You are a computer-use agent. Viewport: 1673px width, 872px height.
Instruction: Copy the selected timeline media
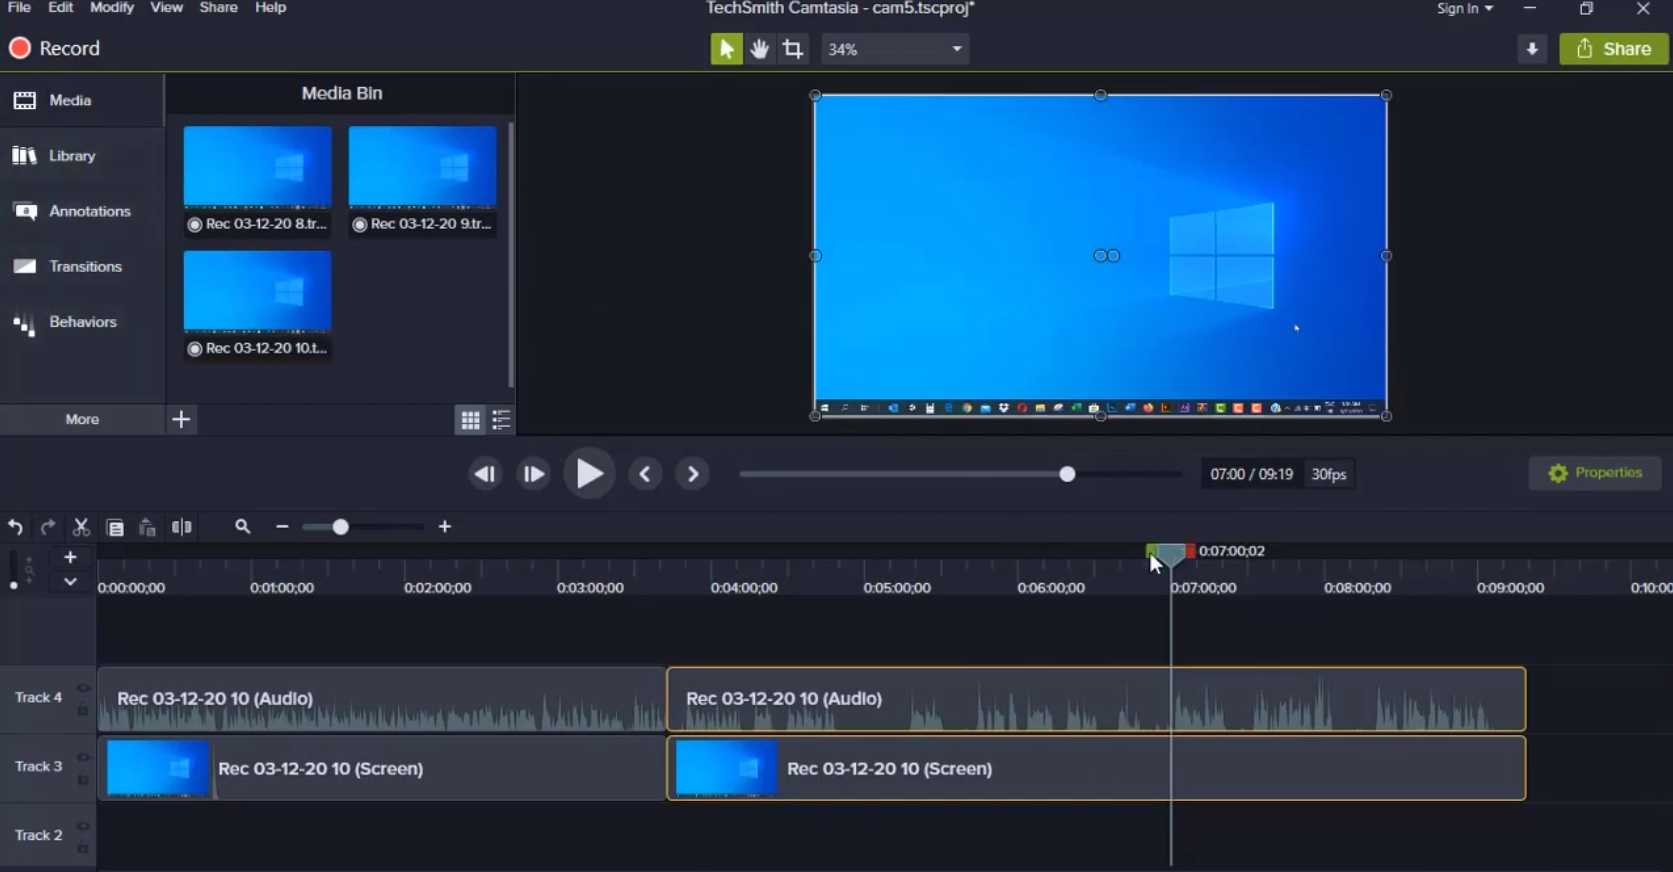pos(115,527)
